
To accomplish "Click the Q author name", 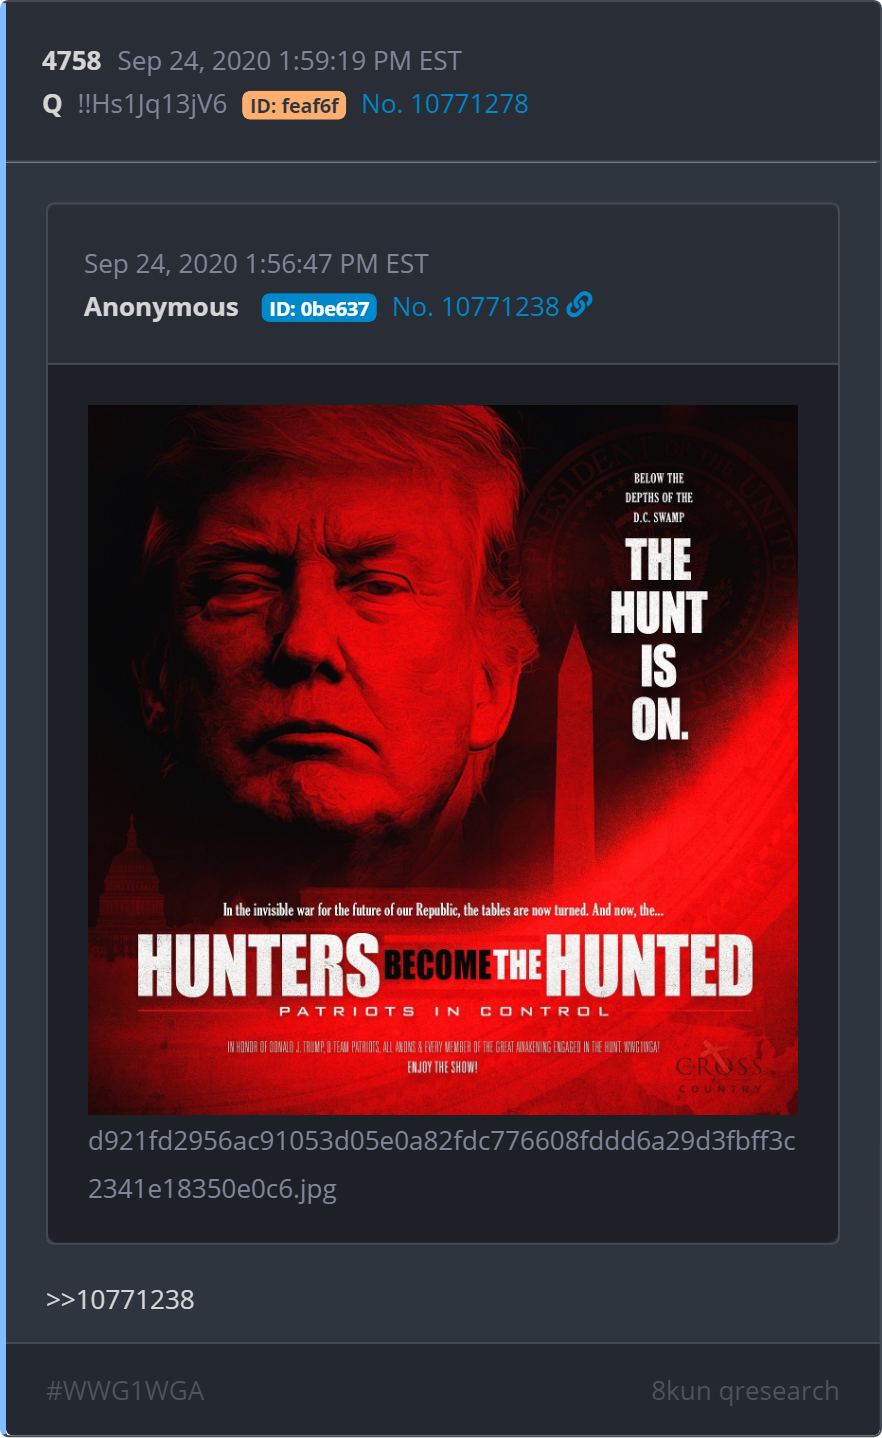I will (53, 105).
